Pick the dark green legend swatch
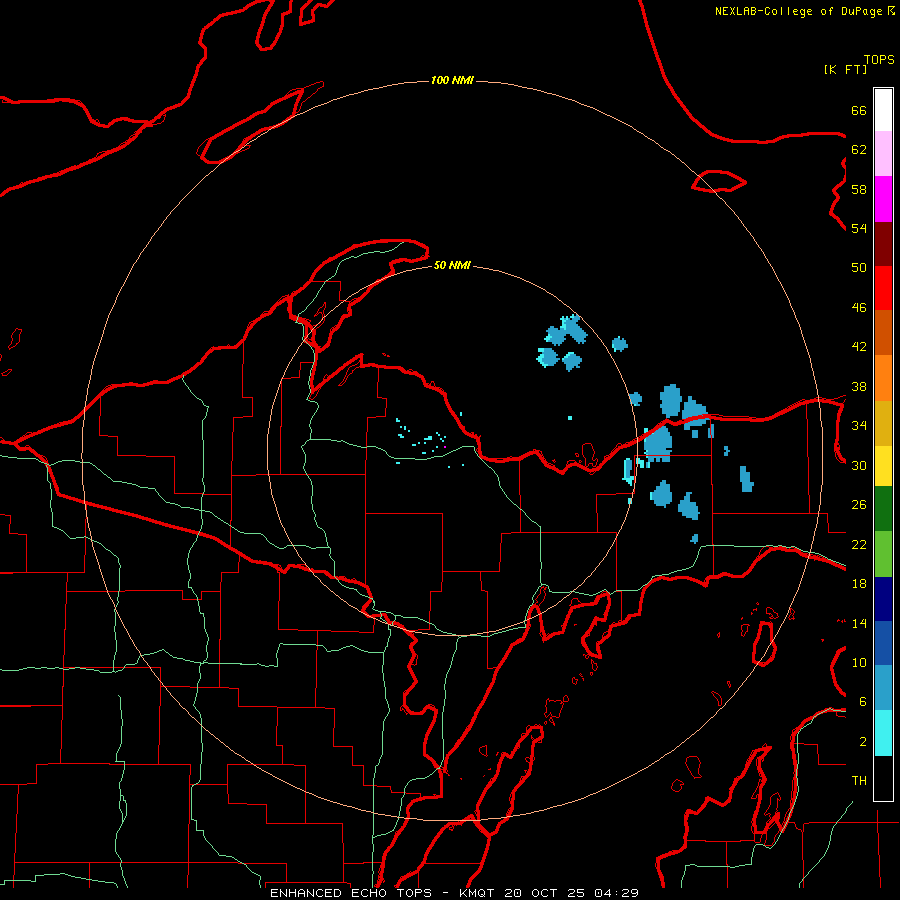Image resolution: width=900 pixels, height=900 pixels. (883, 509)
